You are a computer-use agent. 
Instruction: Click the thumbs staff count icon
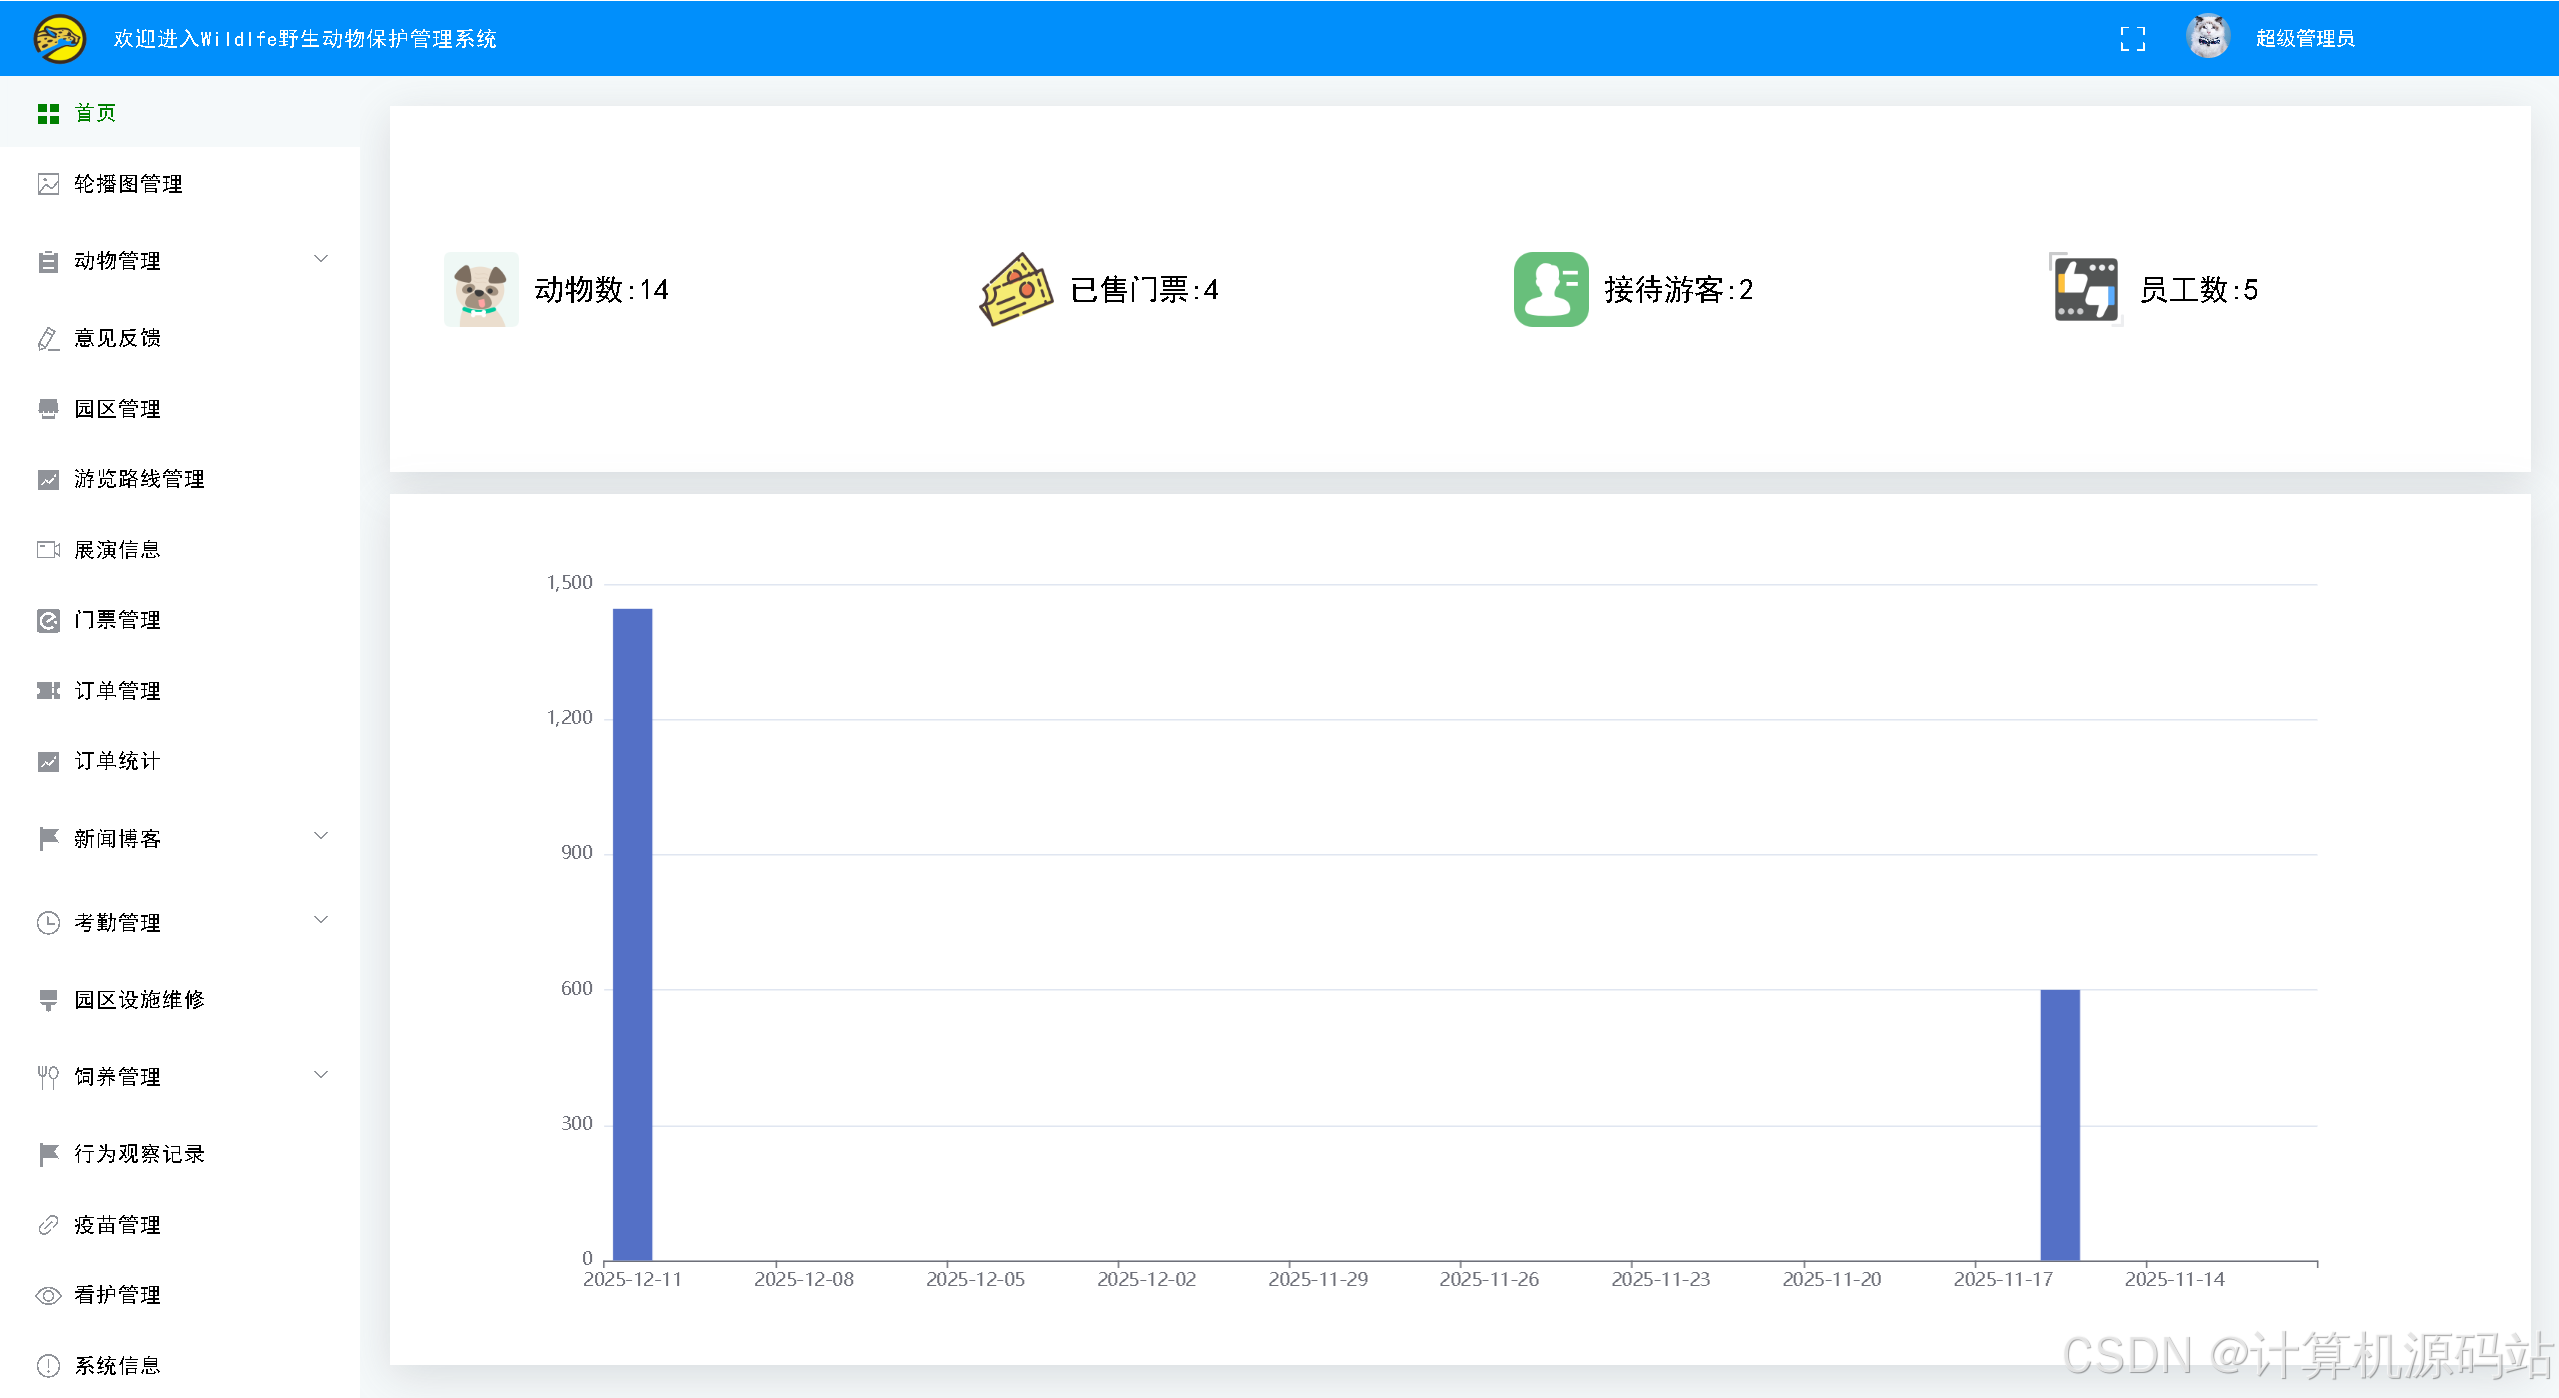pyautogui.click(x=2086, y=289)
